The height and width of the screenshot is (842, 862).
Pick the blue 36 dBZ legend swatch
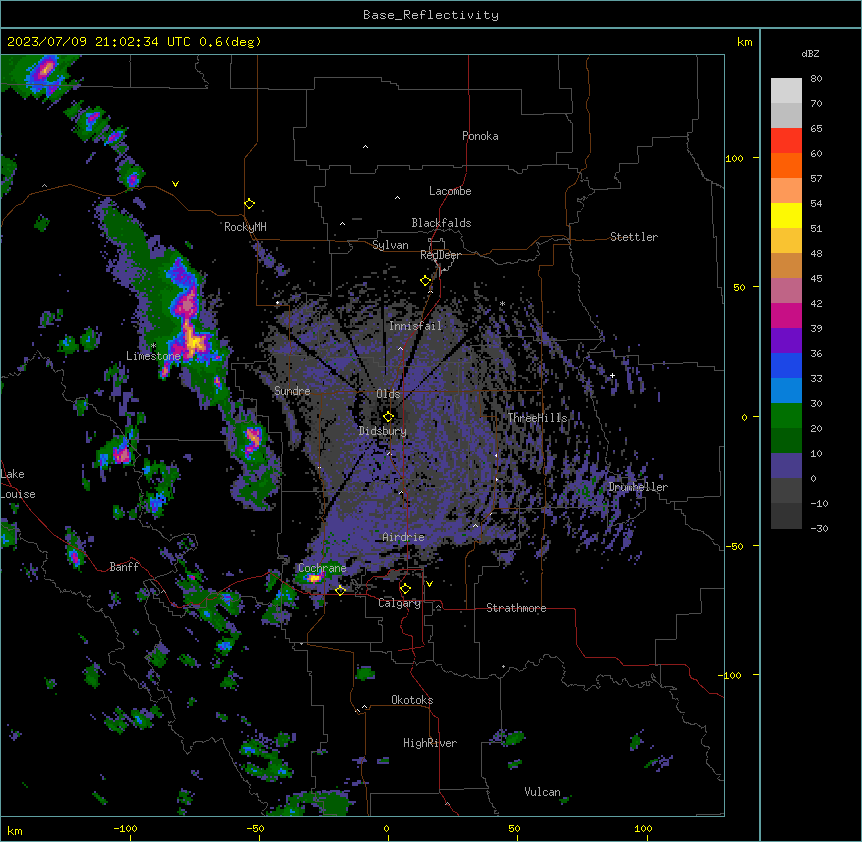click(x=786, y=365)
